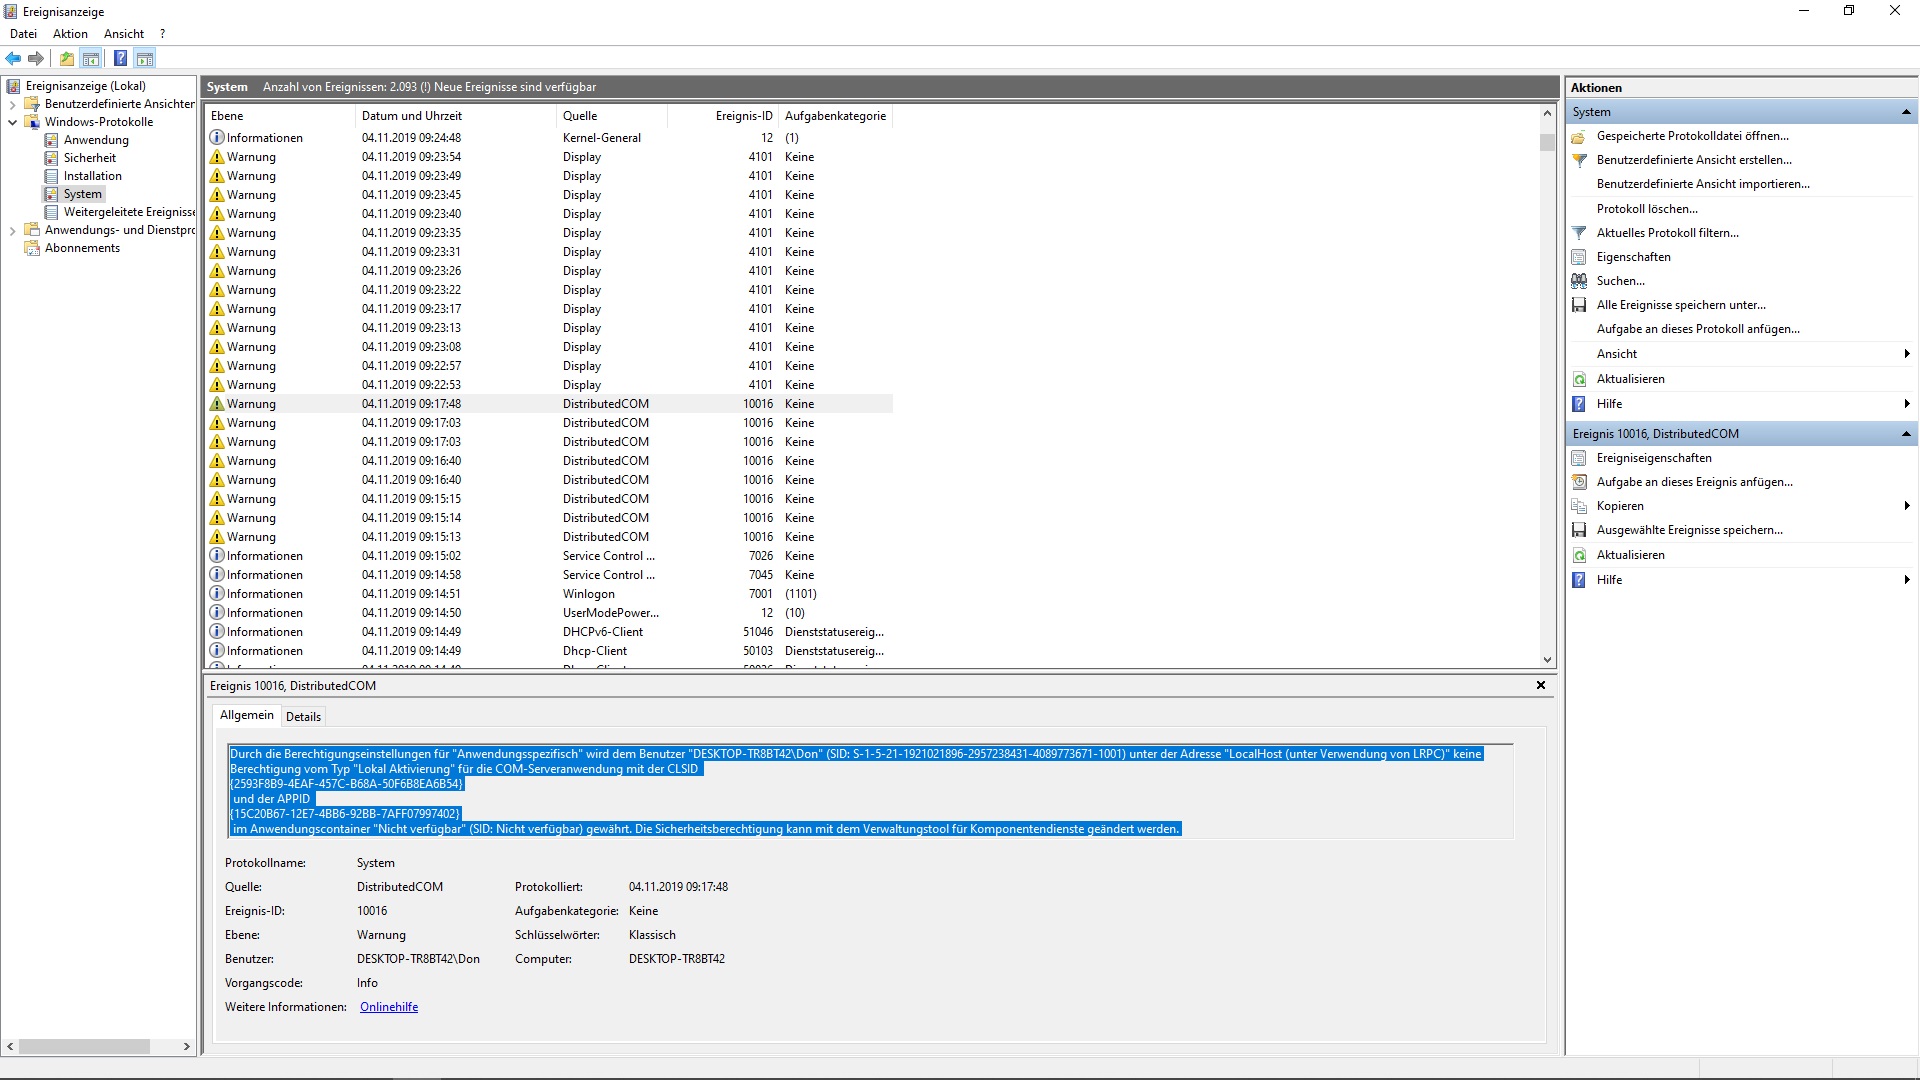Close the event preview pane with X
Image resolution: width=1920 pixels, height=1080 pixels.
[1541, 685]
